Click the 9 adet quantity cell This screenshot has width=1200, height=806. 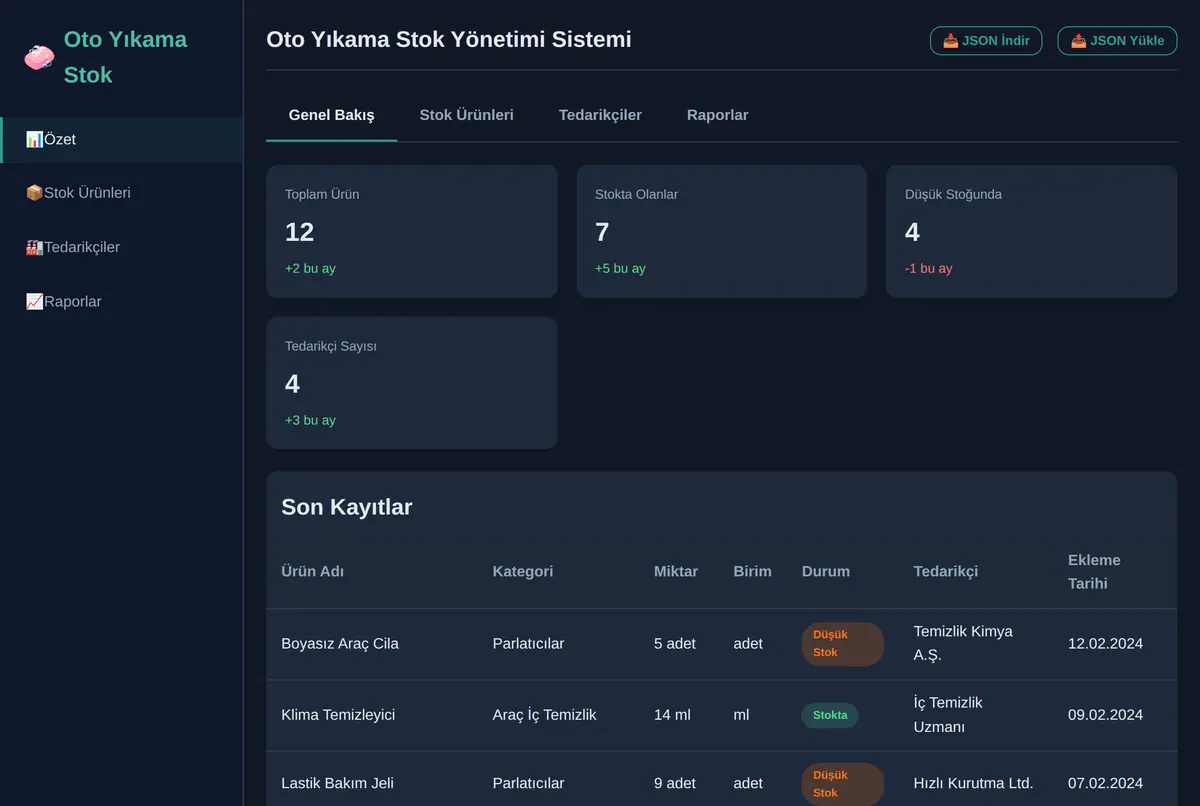675,783
